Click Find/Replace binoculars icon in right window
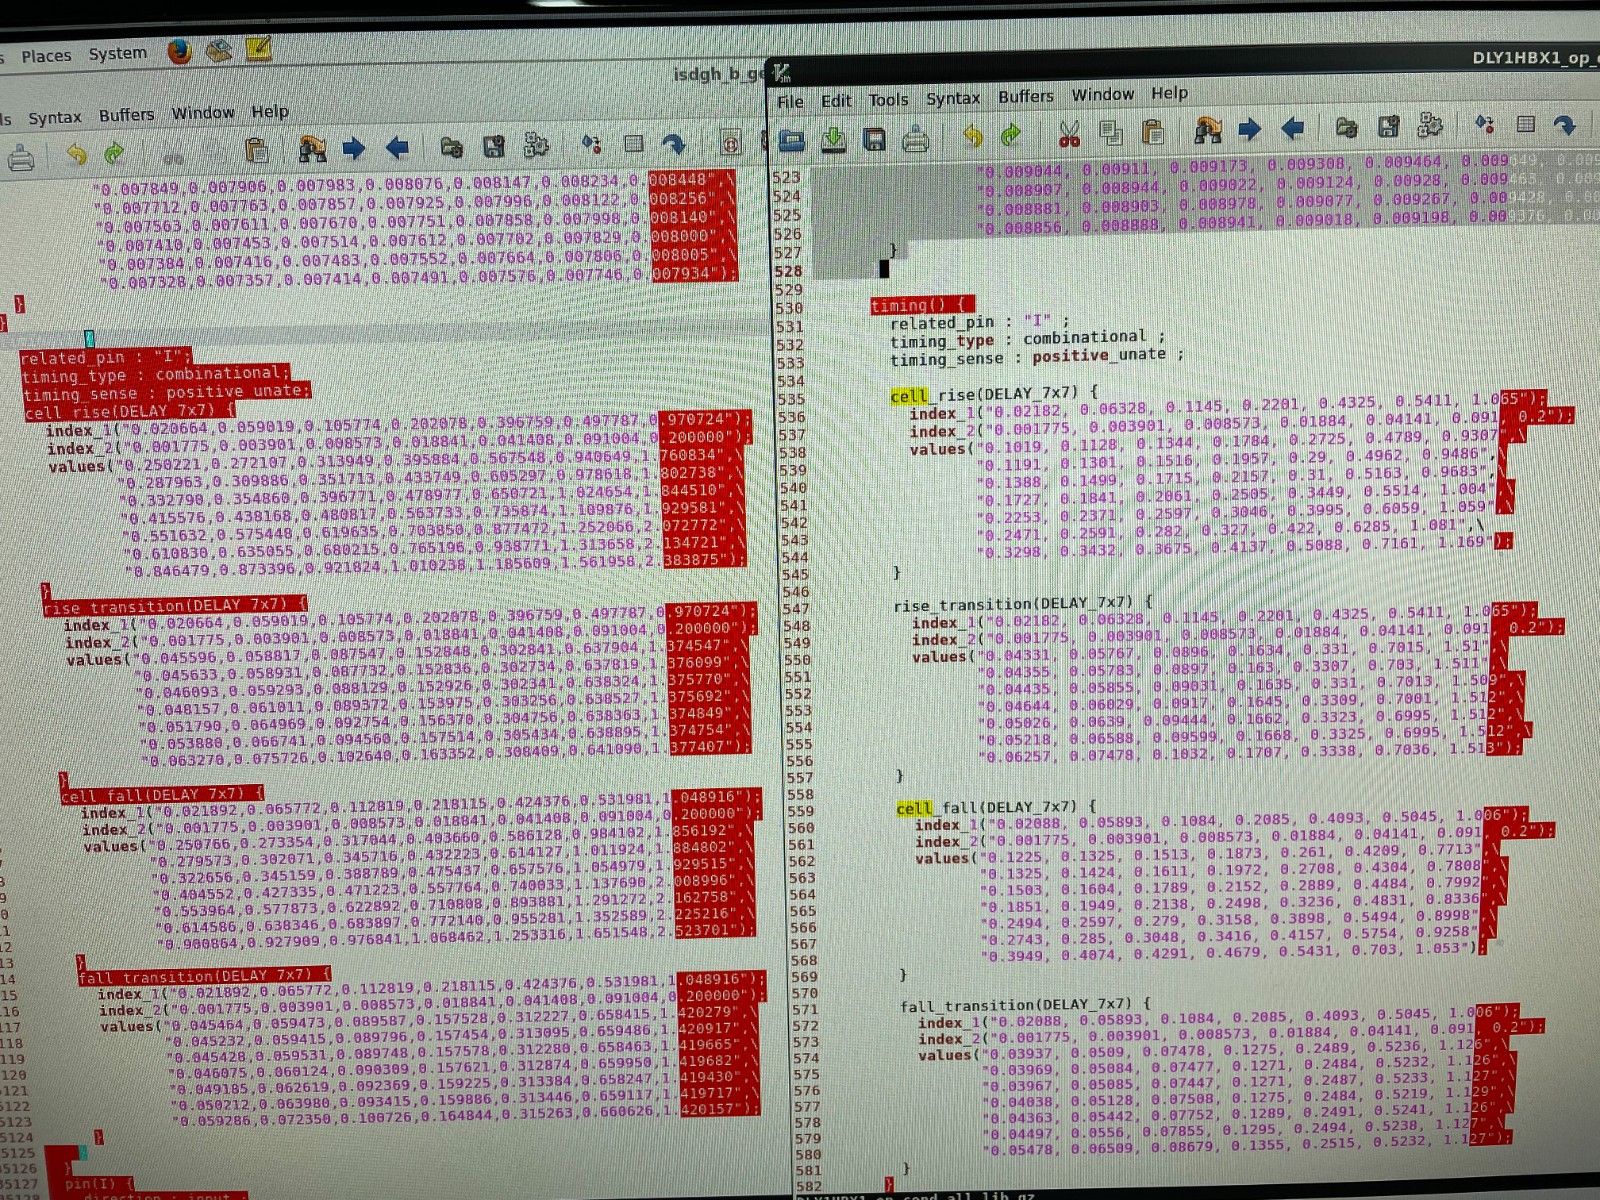Image resolution: width=1600 pixels, height=1200 pixels. coord(1208,130)
